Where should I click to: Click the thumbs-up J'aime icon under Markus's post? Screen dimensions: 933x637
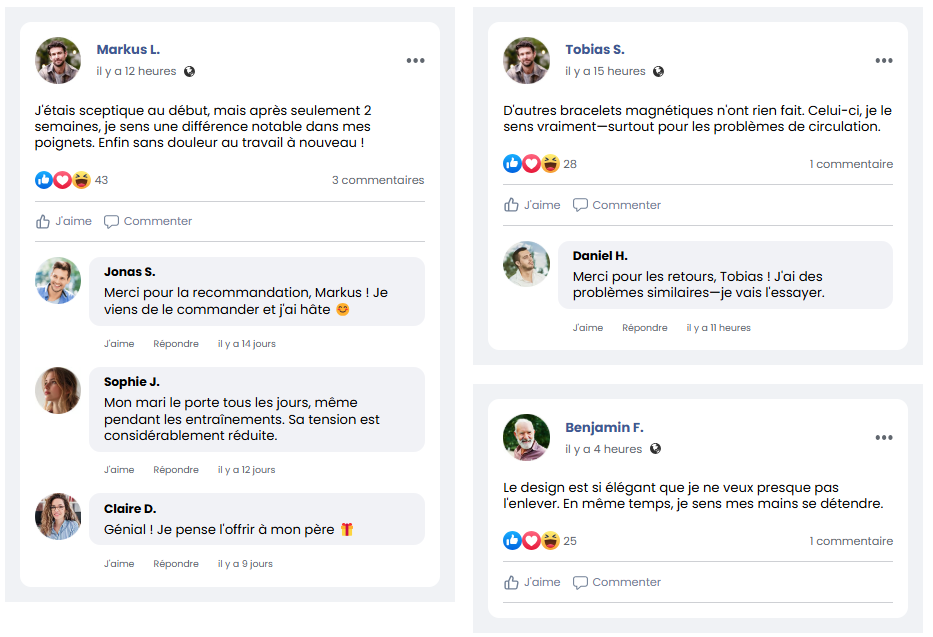coord(43,222)
